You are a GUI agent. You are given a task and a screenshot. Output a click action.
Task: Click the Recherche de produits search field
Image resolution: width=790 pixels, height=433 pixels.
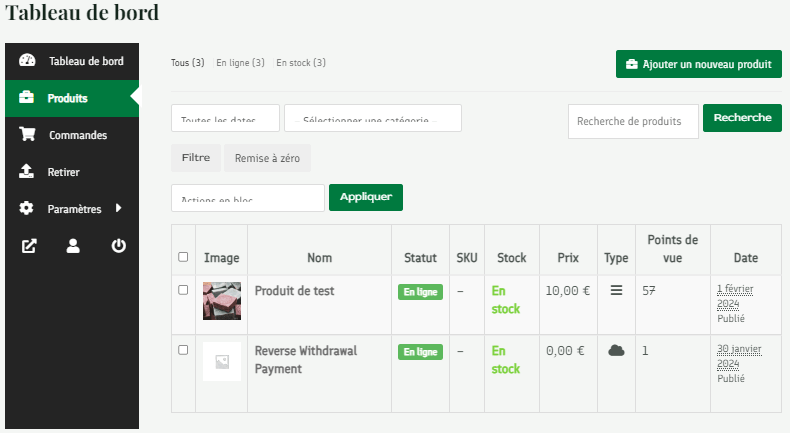pos(632,121)
